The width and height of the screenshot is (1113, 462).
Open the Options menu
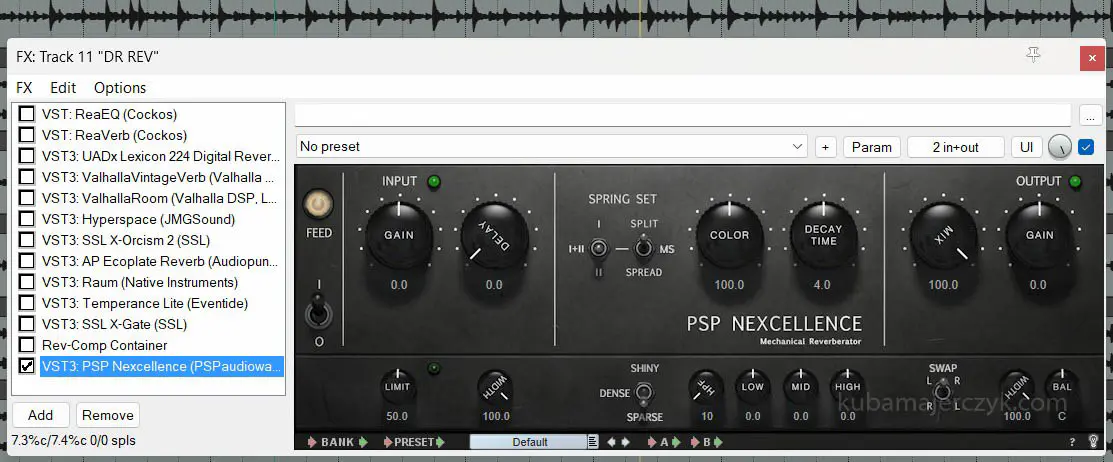coord(120,88)
